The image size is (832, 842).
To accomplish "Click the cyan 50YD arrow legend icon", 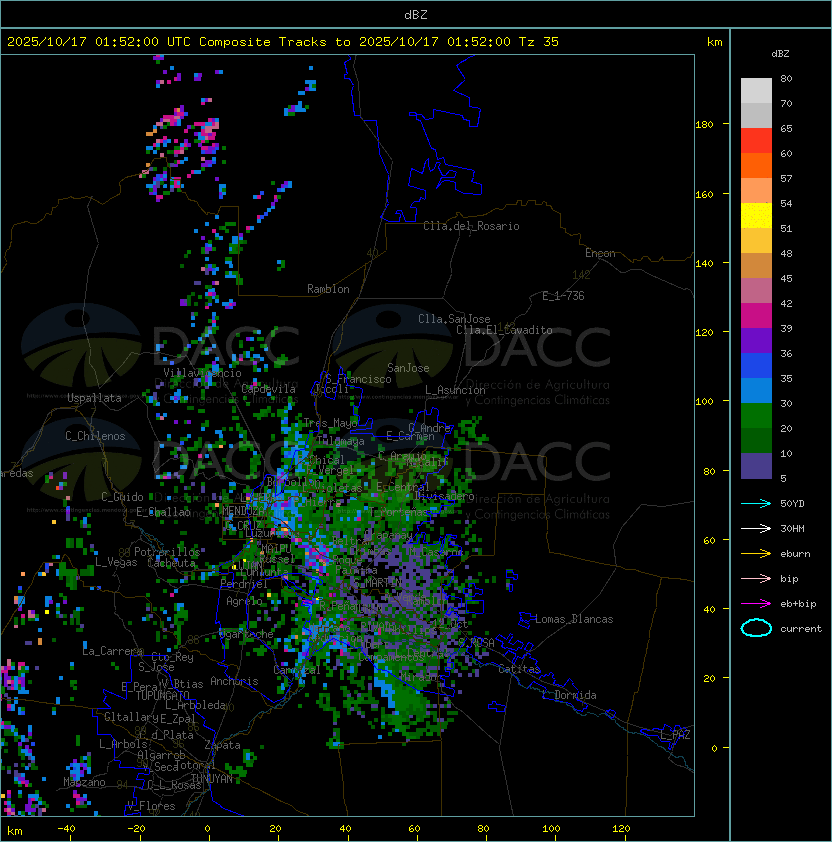I will pyautogui.click(x=756, y=504).
